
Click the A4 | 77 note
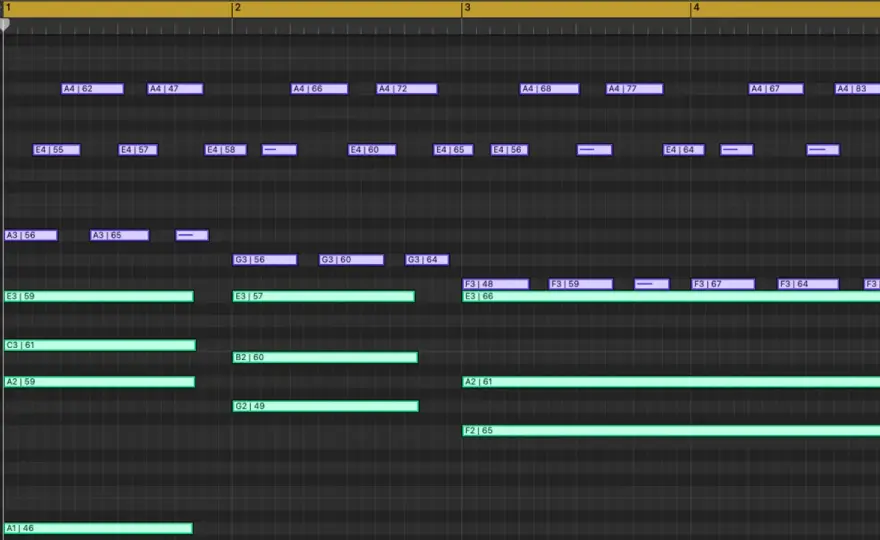pyautogui.click(x=634, y=89)
